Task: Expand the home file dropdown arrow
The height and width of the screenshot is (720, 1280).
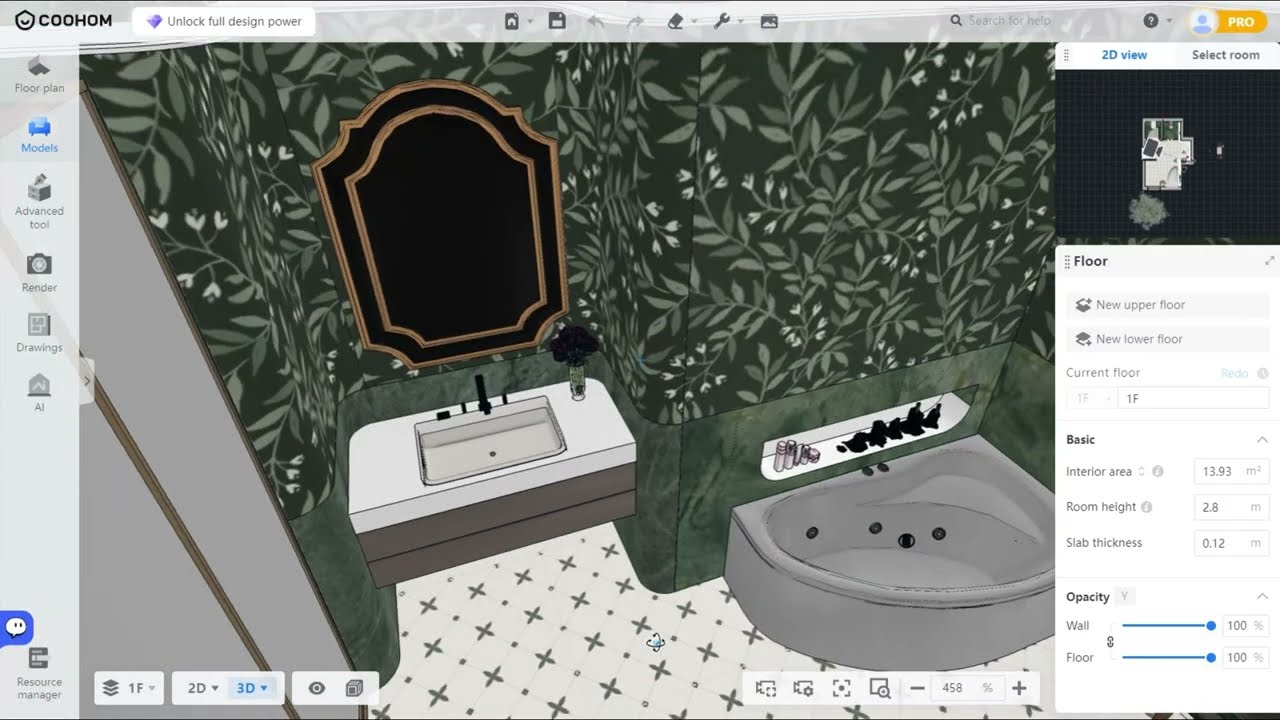Action: click(x=530, y=21)
